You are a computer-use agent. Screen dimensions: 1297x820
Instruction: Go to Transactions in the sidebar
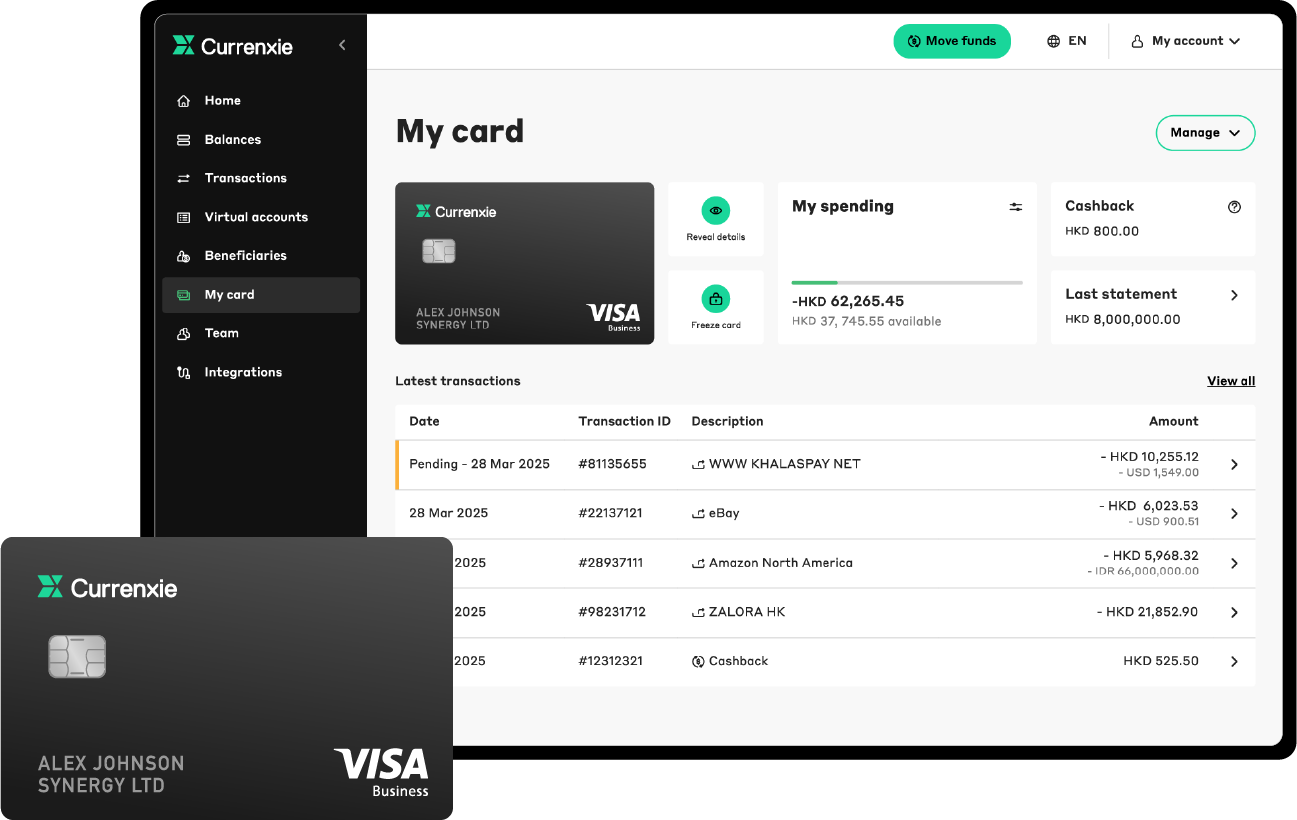click(x=245, y=178)
